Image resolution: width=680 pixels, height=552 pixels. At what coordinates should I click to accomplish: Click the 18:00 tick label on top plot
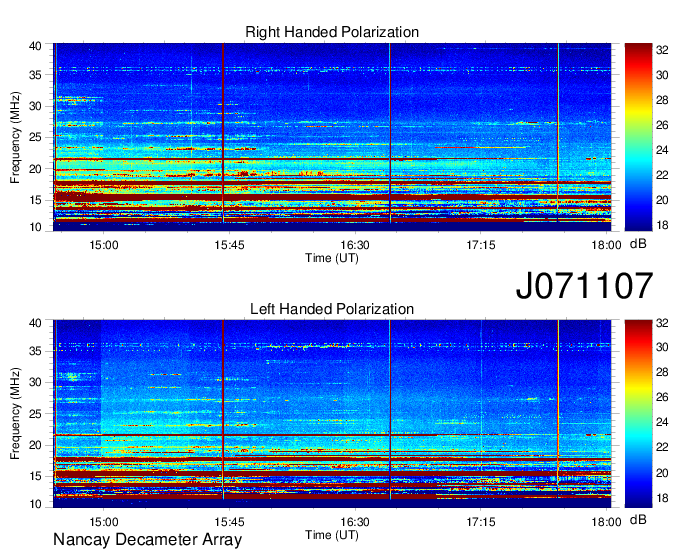click(606, 245)
